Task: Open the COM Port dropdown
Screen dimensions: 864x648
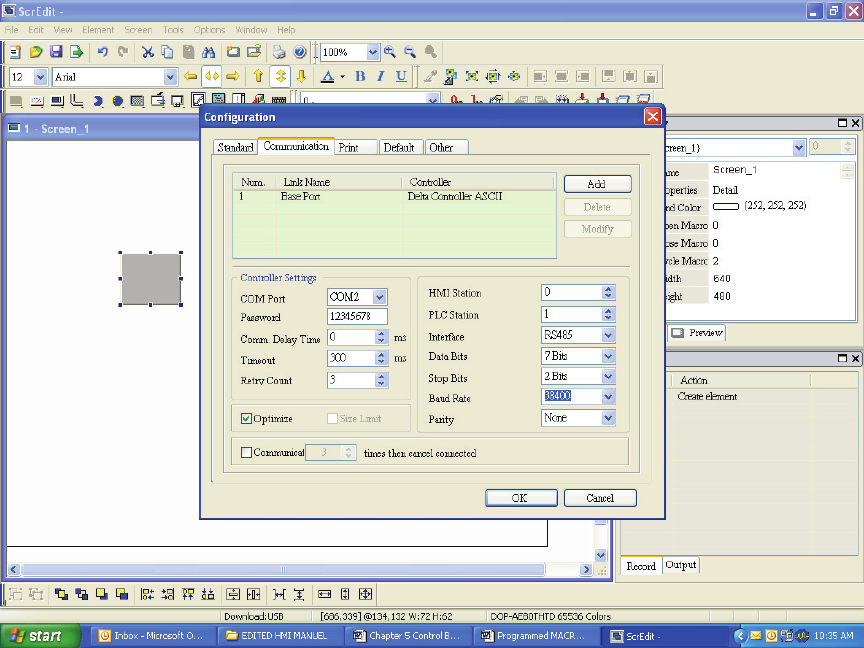Action: pyautogui.click(x=379, y=297)
